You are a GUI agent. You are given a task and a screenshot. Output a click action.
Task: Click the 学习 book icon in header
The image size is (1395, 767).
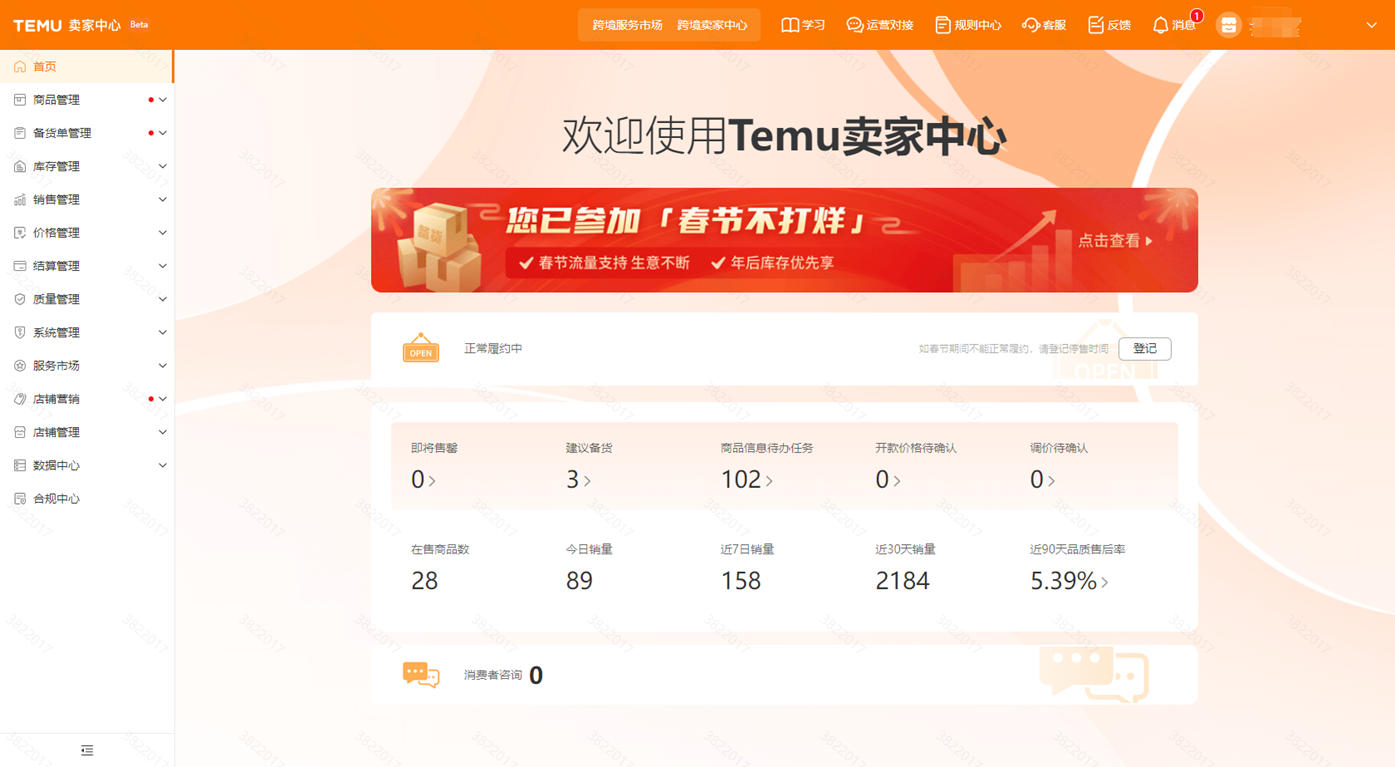pyautogui.click(x=790, y=25)
